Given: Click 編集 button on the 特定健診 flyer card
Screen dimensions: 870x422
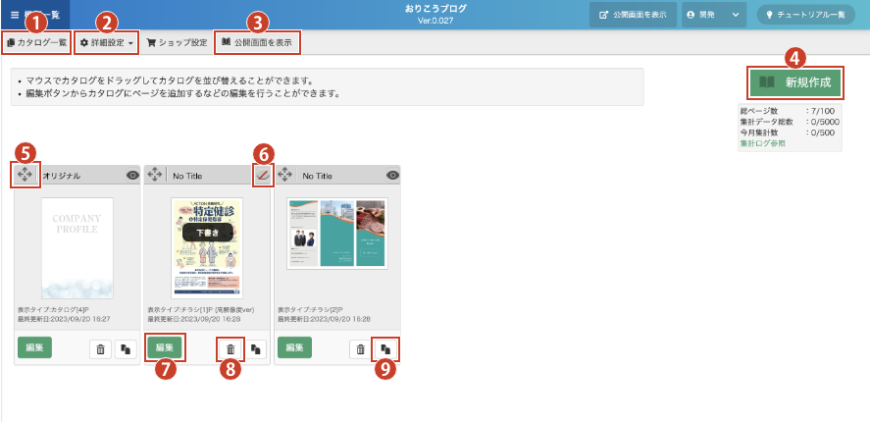Looking at the screenshot, I should 165,347.
